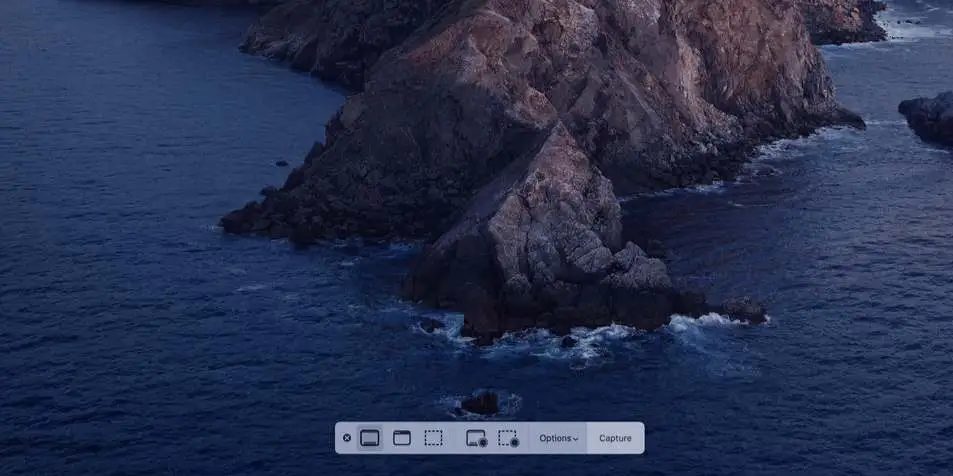Dismiss the capture toolbar using the circled X
This screenshot has width=953, height=476.
point(347,438)
